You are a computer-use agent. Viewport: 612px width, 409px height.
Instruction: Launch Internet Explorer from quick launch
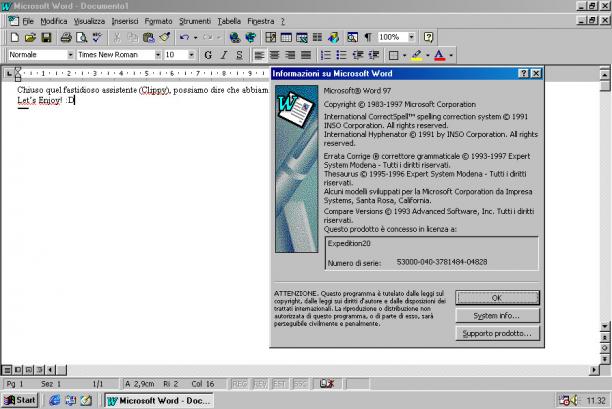[54, 400]
